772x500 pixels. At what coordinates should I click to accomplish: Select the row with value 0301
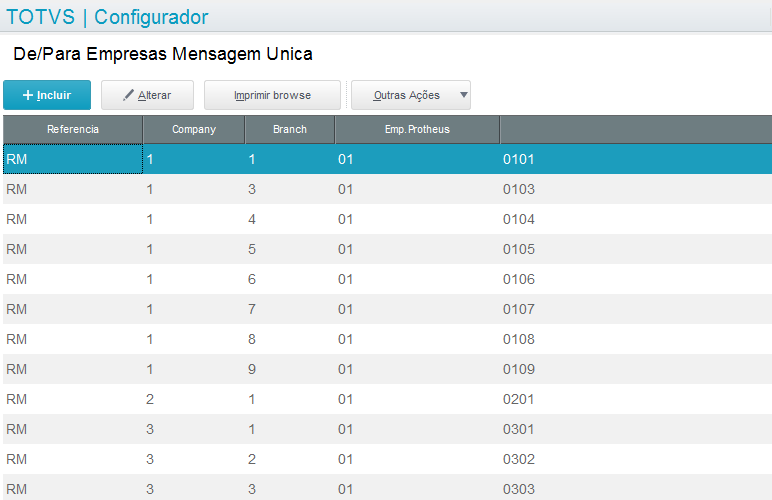(387, 429)
